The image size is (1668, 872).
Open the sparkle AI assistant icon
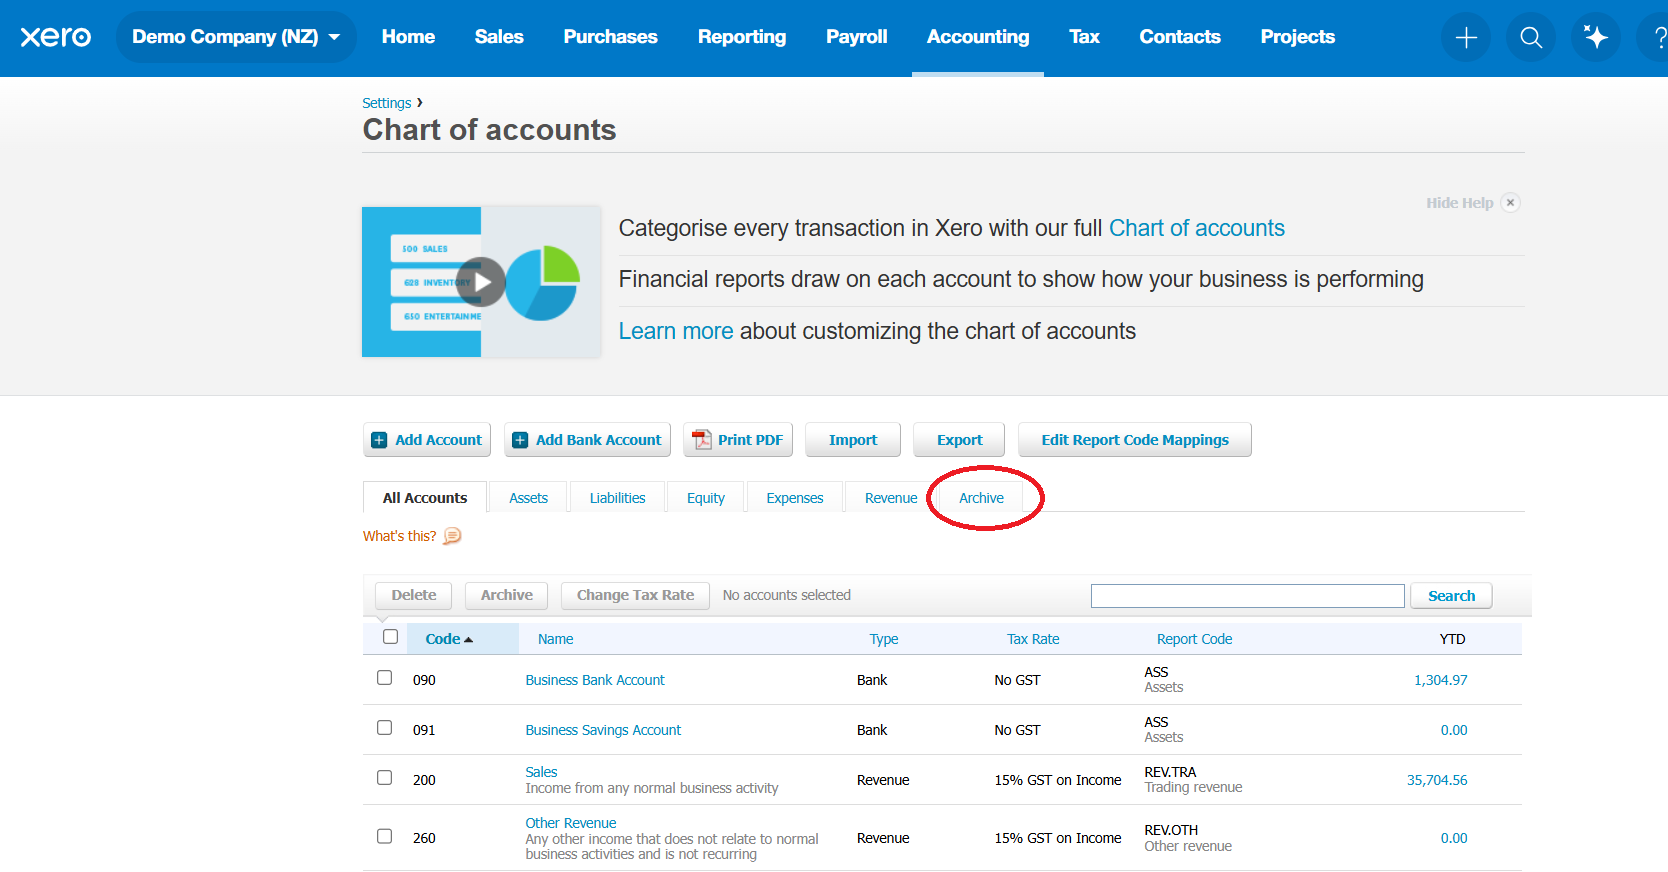point(1595,38)
